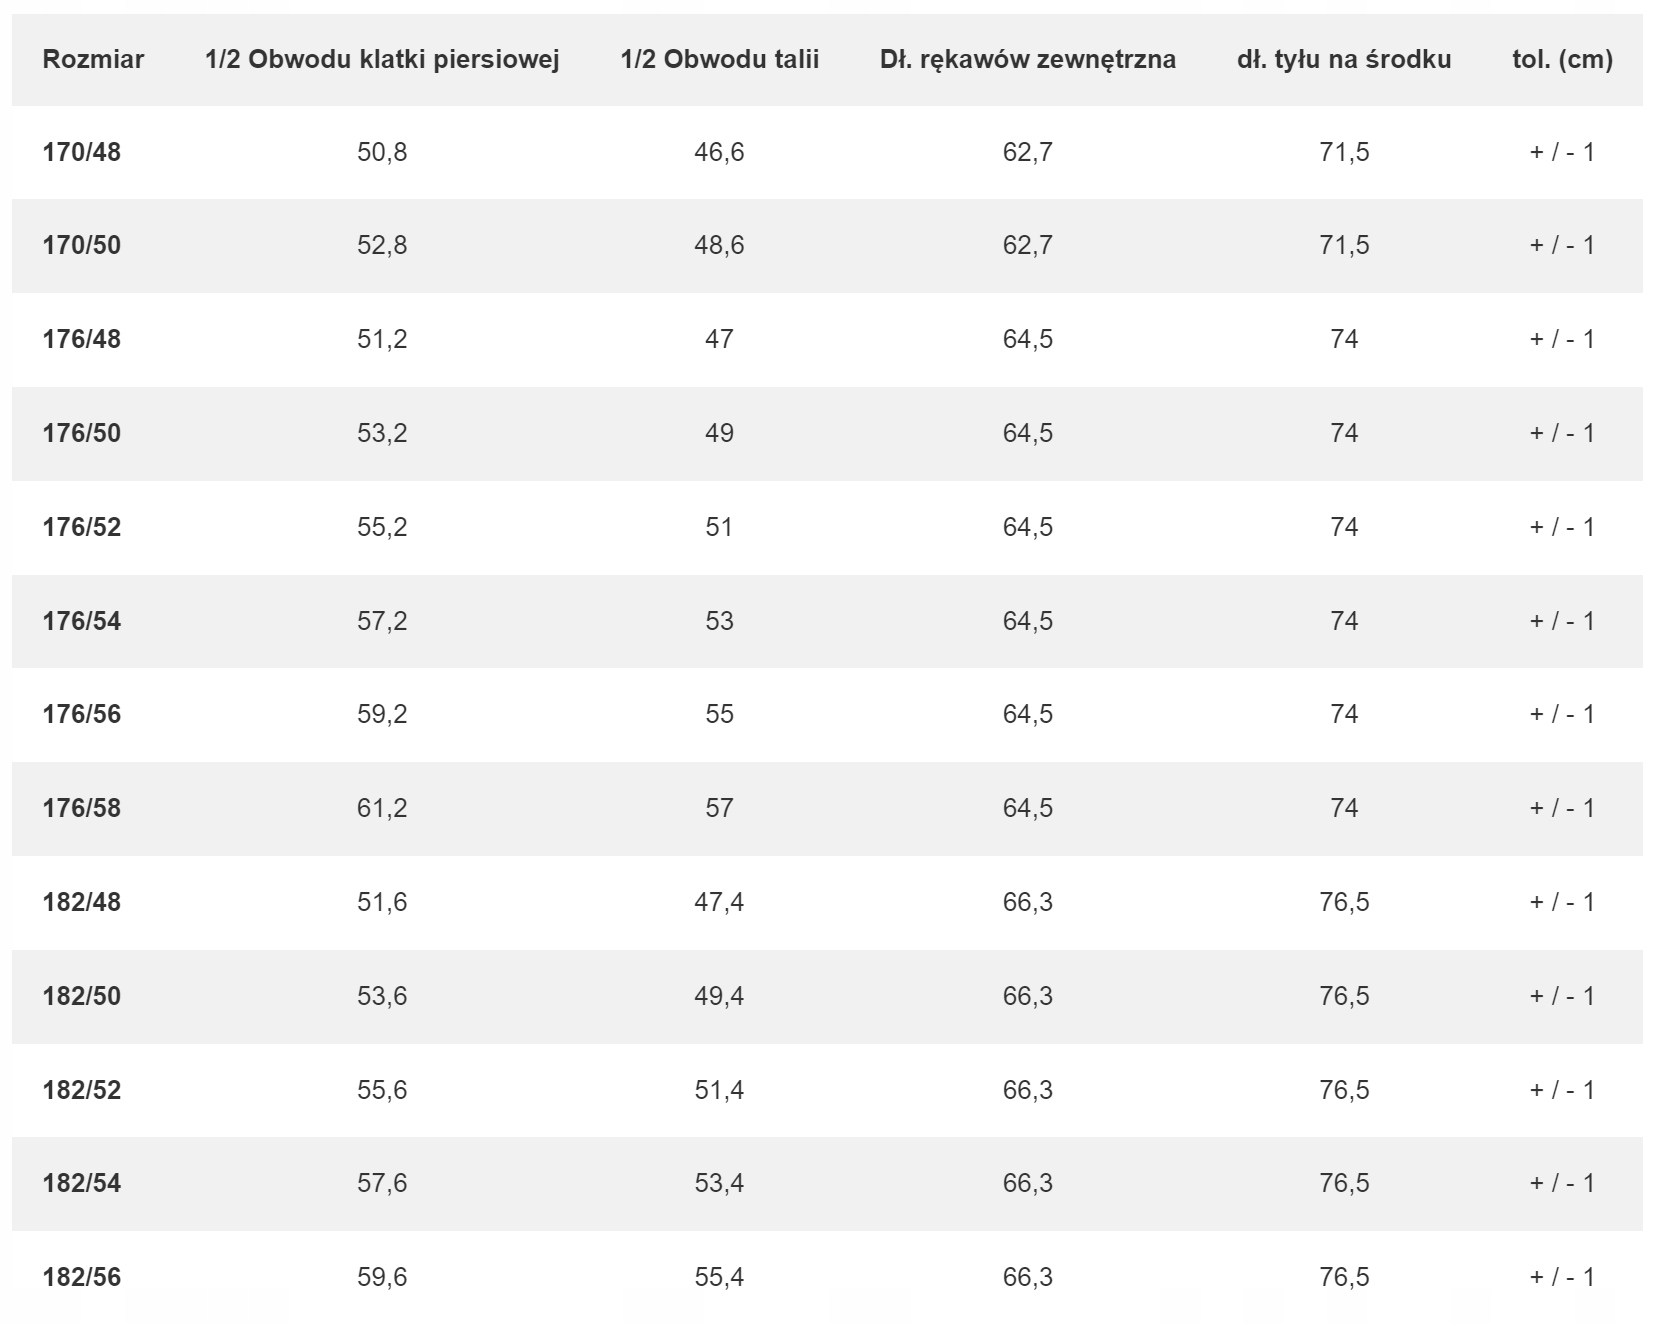Select the 170/48 size row label

pos(82,152)
